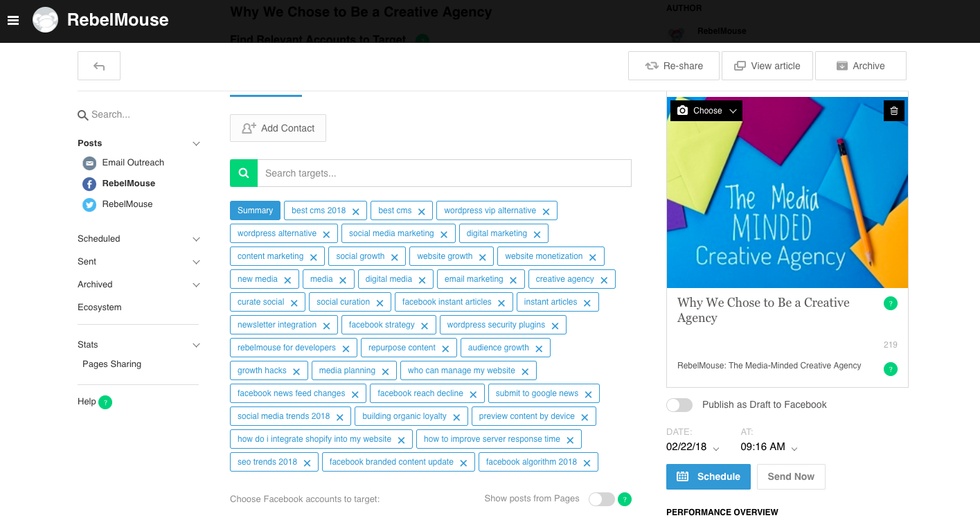Expand the Archived section
The width and height of the screenshot is (980, 520).
pyautogui.click(x=196, y=285)
